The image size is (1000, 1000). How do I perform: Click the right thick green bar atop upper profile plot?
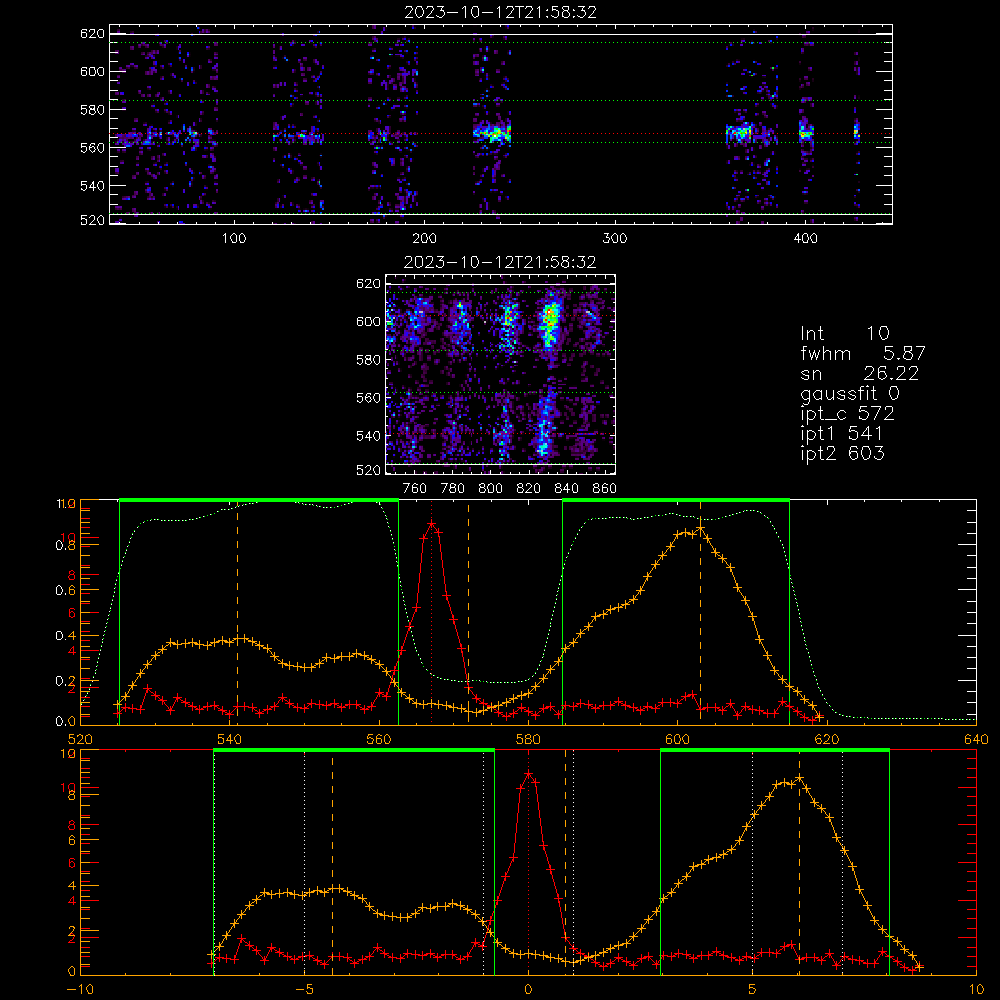(676, 500)
